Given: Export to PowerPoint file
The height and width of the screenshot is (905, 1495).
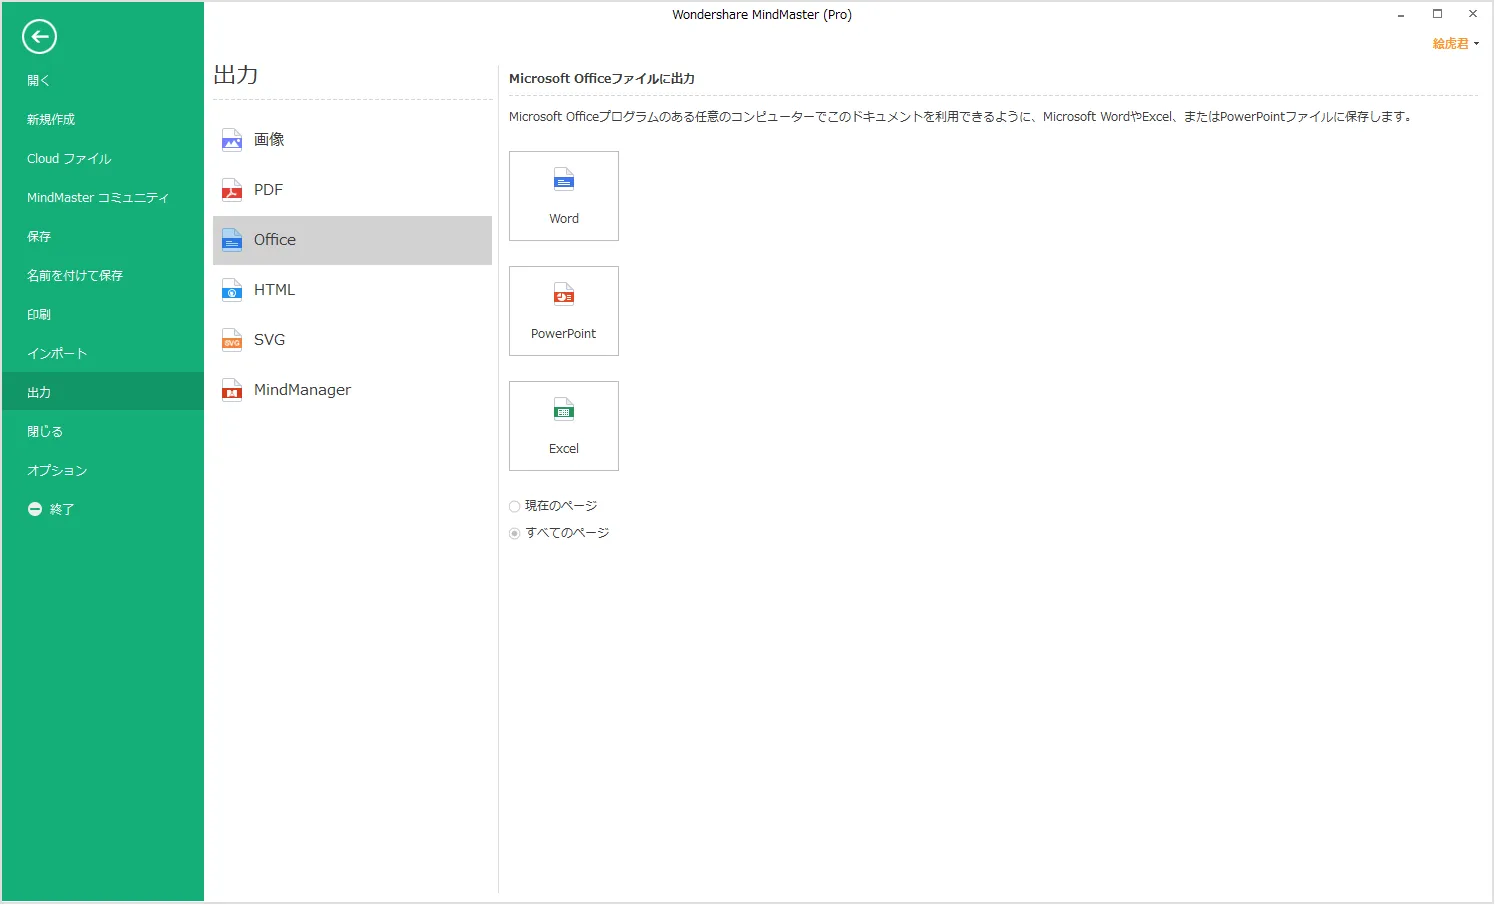Looking at the screenshot, I should pos(564,311).
